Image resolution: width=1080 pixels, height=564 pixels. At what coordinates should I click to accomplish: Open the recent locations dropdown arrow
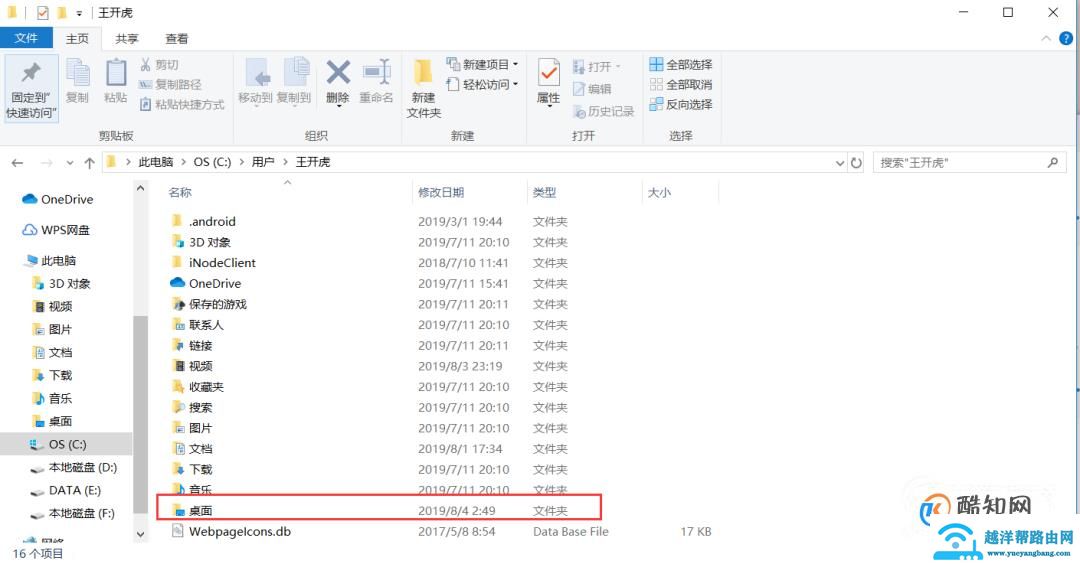[70, 163]
